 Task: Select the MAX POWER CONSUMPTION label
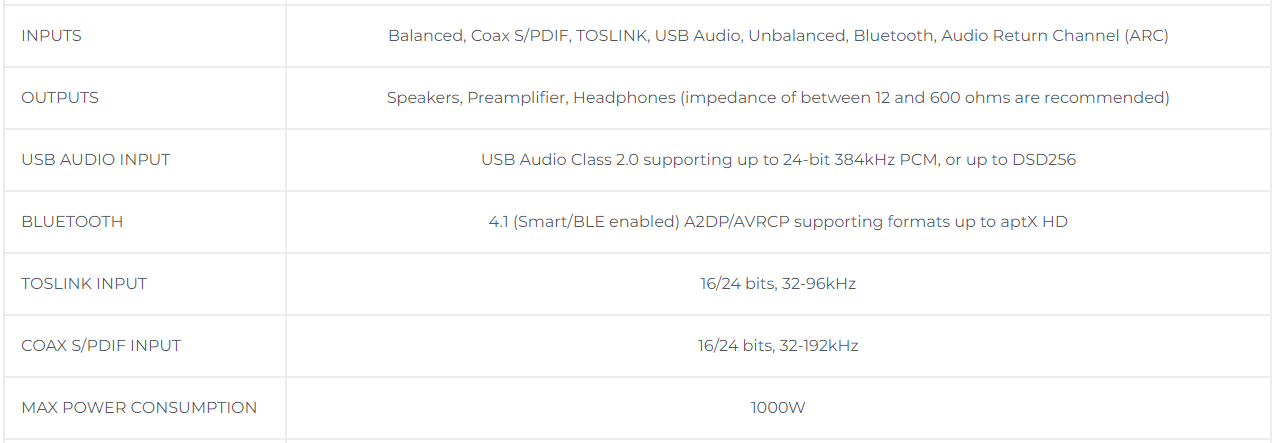click(139, 408)
